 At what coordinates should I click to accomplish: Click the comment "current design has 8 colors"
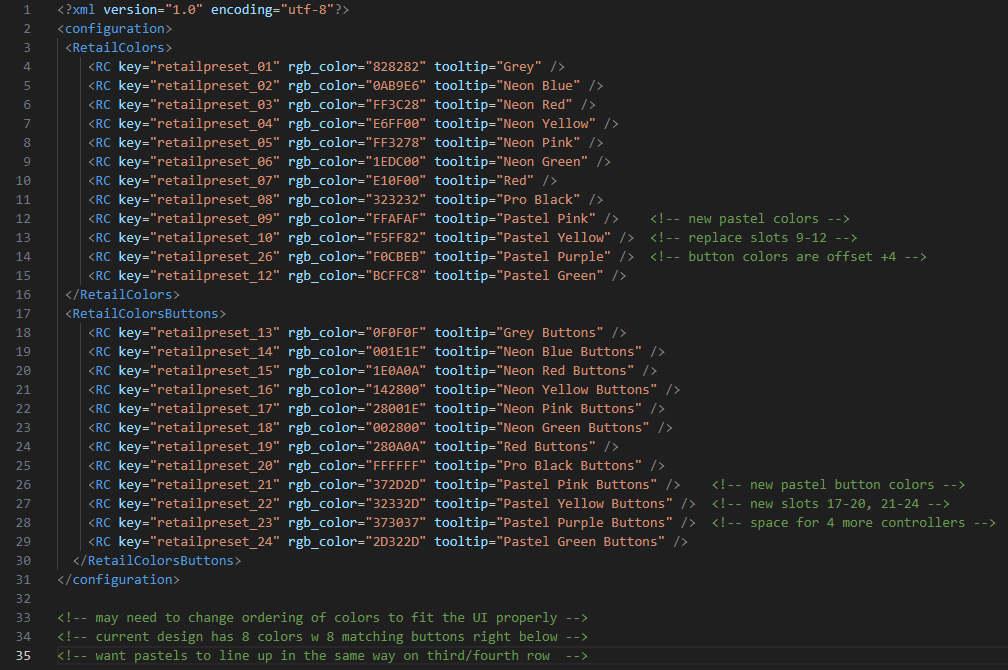click(x=322, y=637)
